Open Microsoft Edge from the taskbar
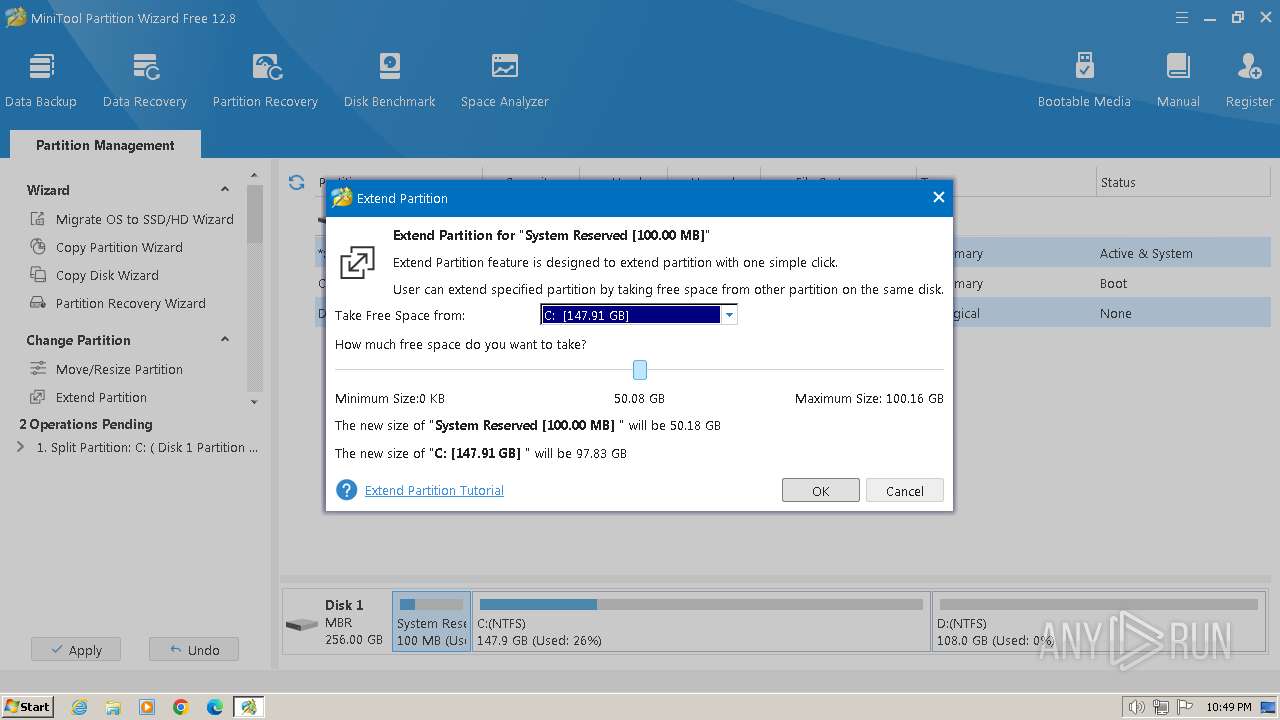This screenshot has height=720, width=1280. pos(215,707)
